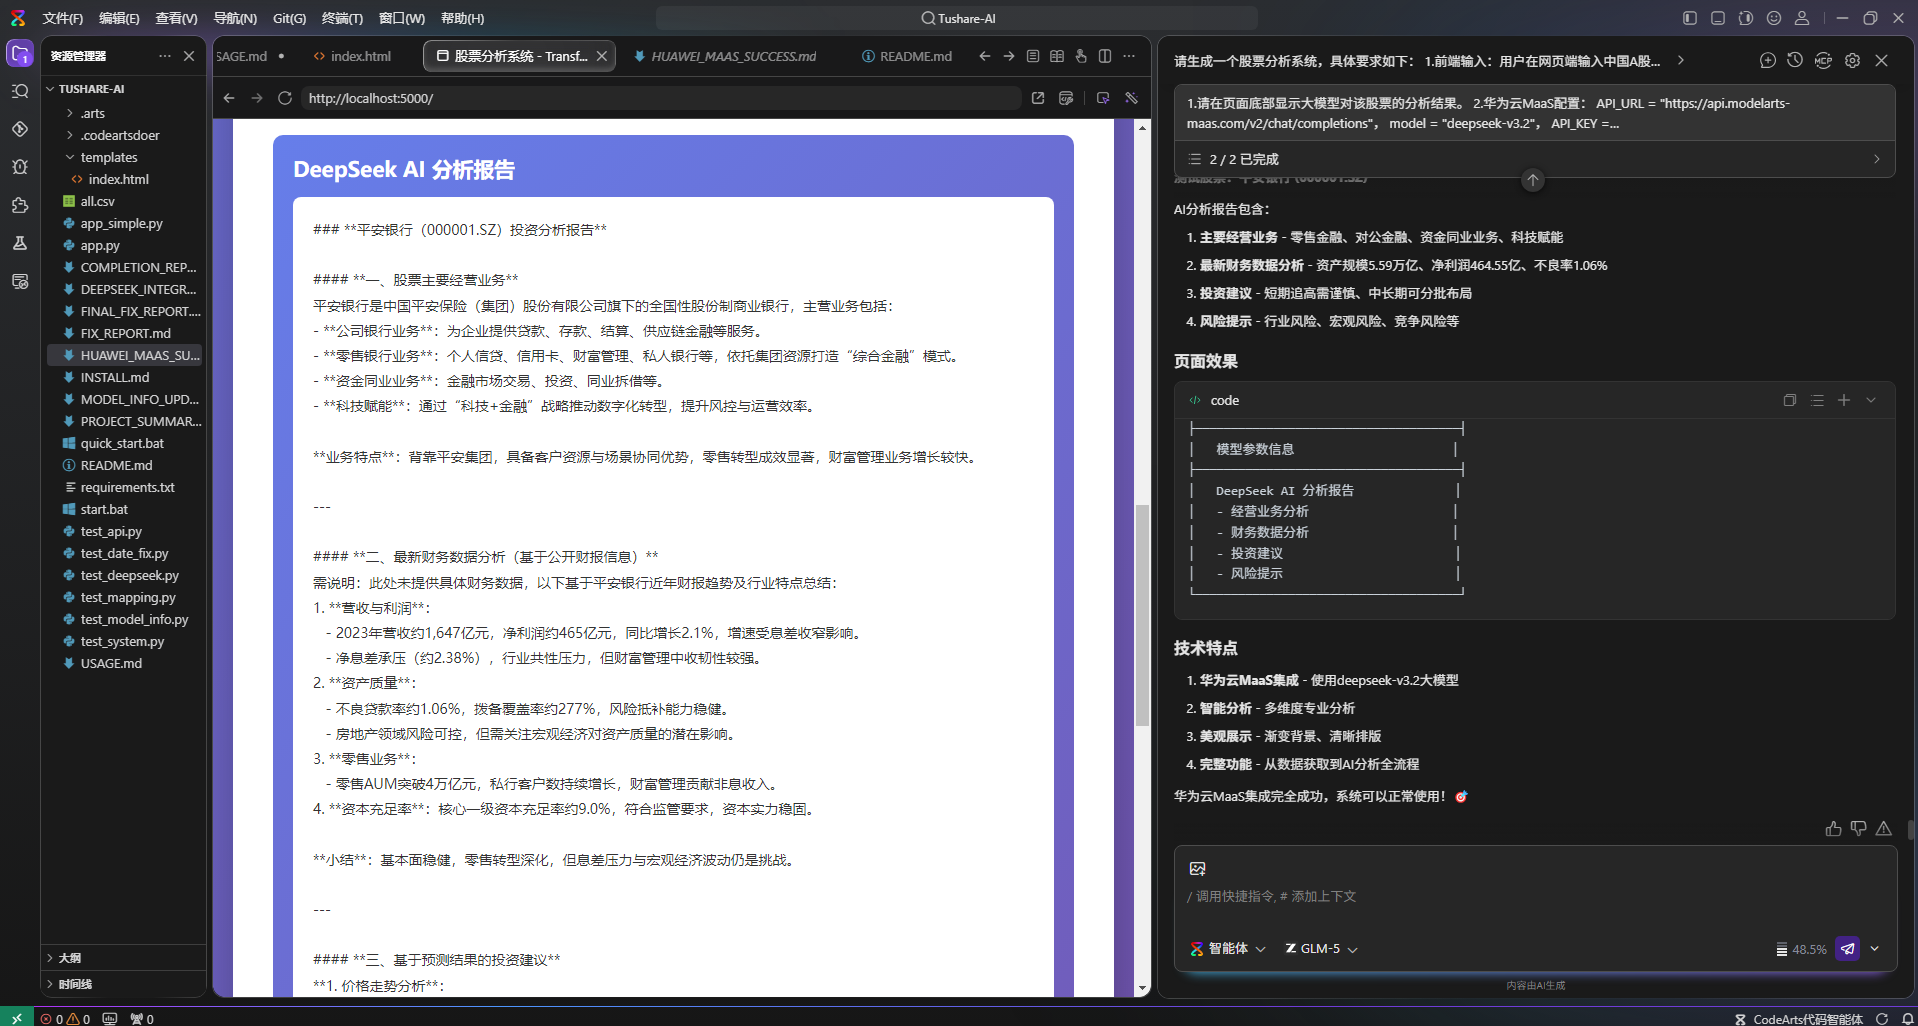Viewport: 1918px width, 1026px height.
Task: Open the 编辑(E) menu
Action: pyautogui.click(x=119, y=18)
